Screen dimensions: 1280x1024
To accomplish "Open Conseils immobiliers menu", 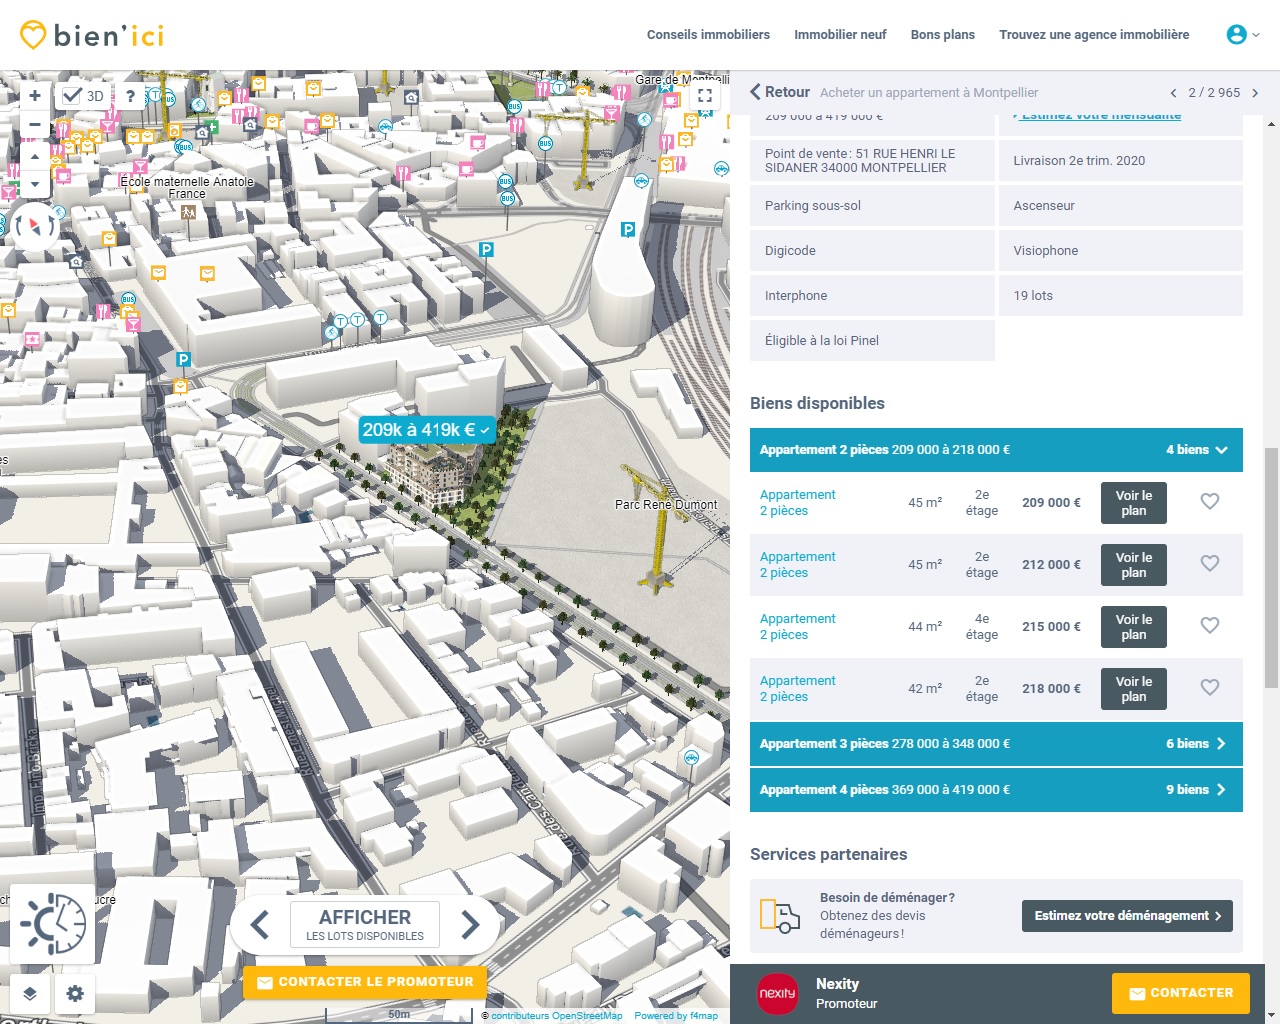I will [x=708, y=34].
